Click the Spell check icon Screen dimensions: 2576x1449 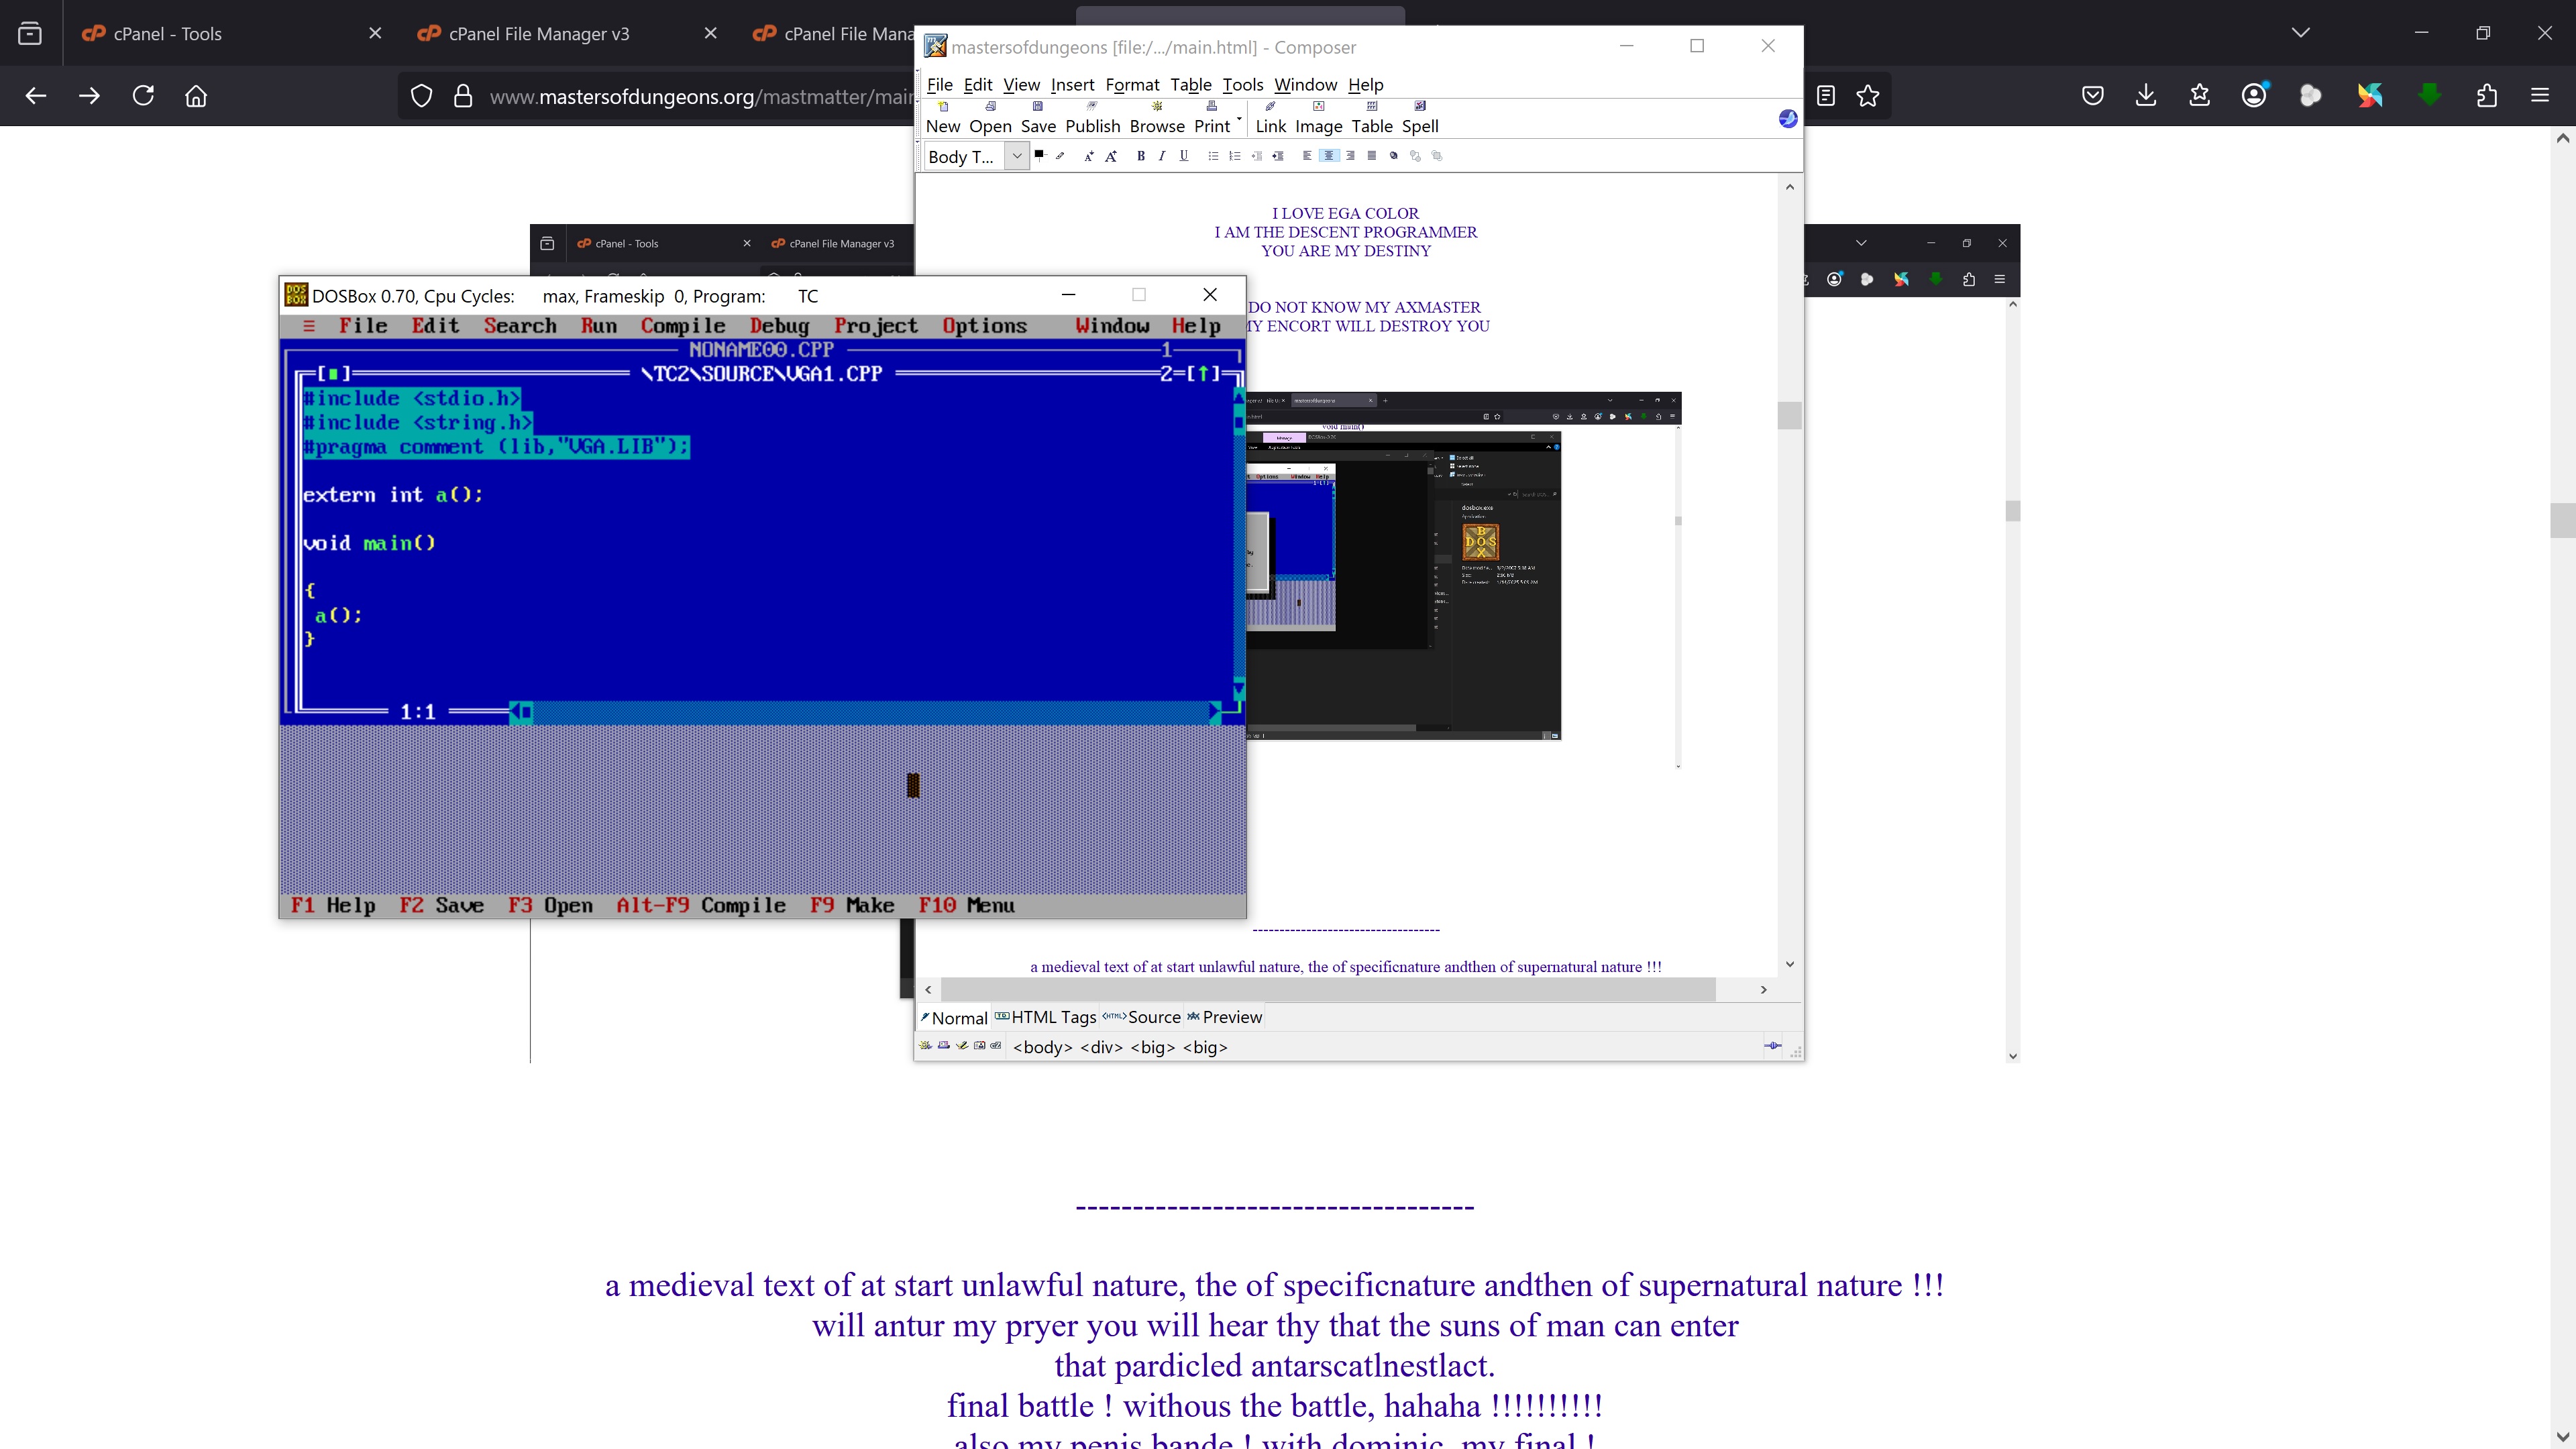[x=1419, y=116]
